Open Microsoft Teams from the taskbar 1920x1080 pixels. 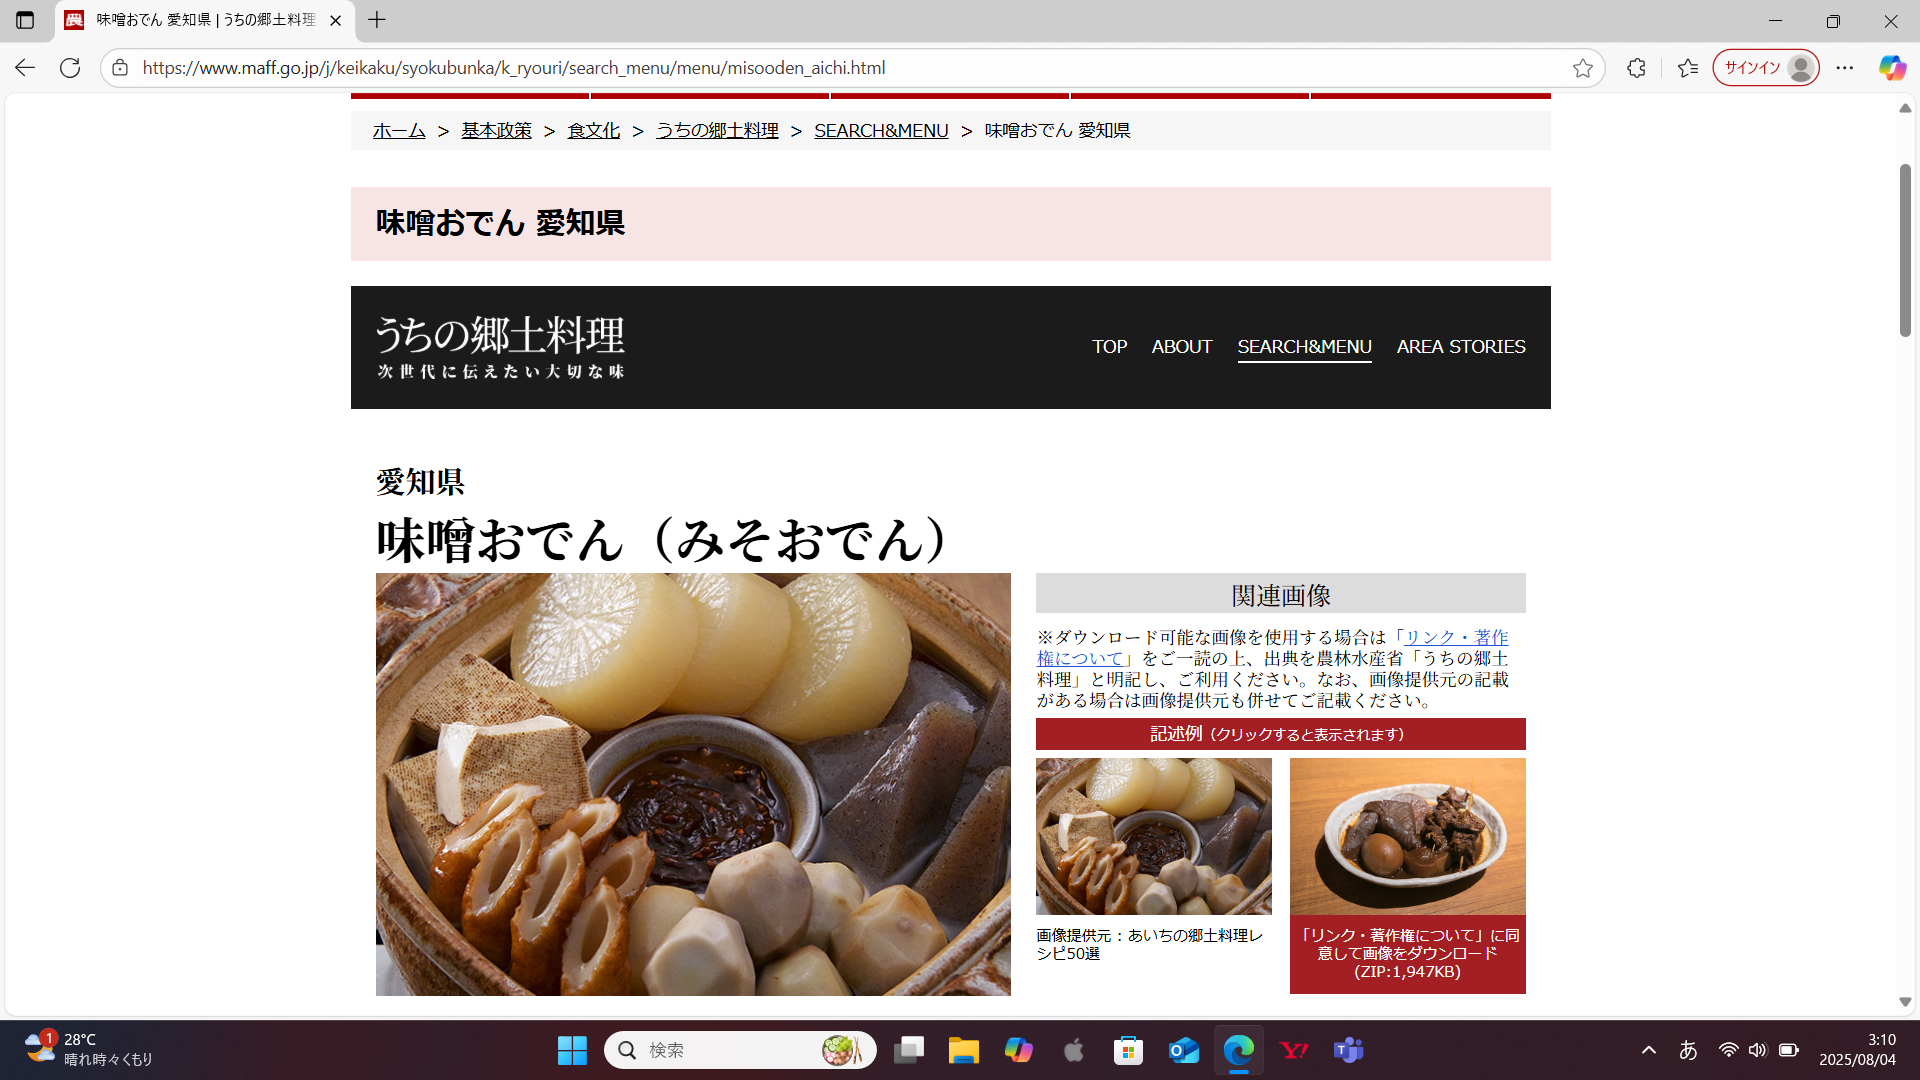pos(1348,1050)
